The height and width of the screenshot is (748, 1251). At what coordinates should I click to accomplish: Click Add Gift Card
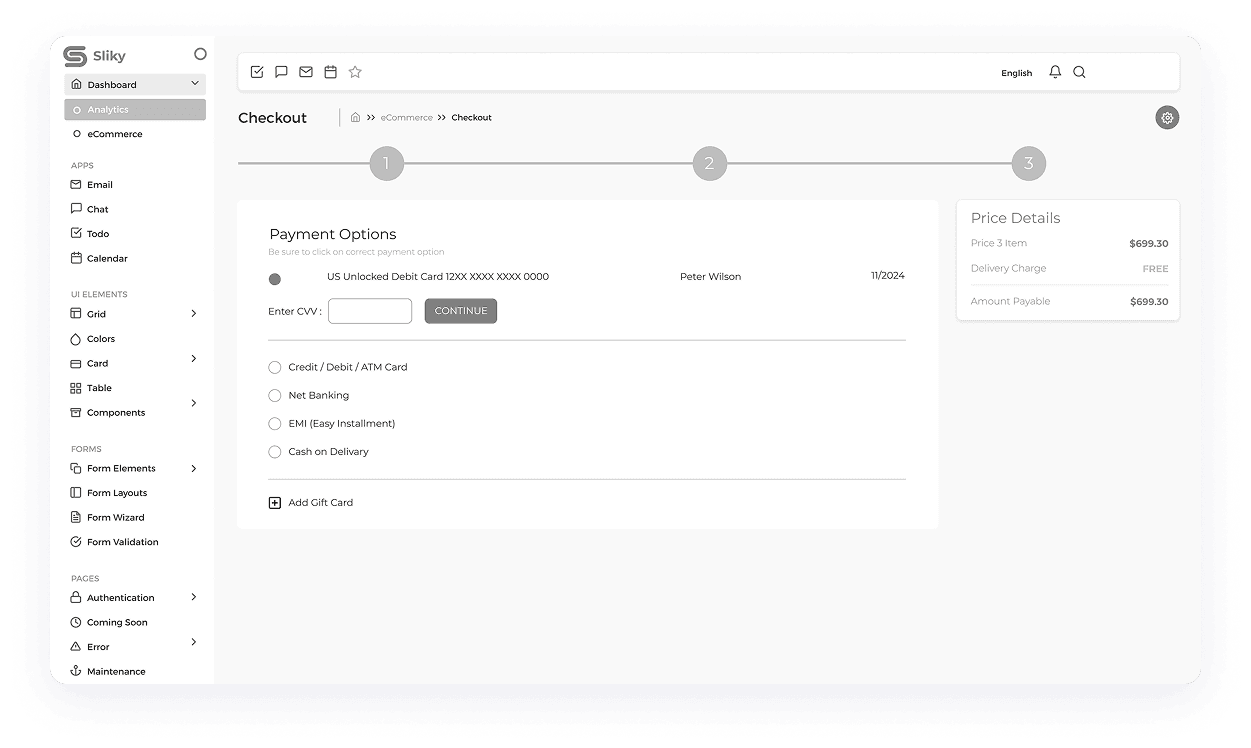pos(310,502)
